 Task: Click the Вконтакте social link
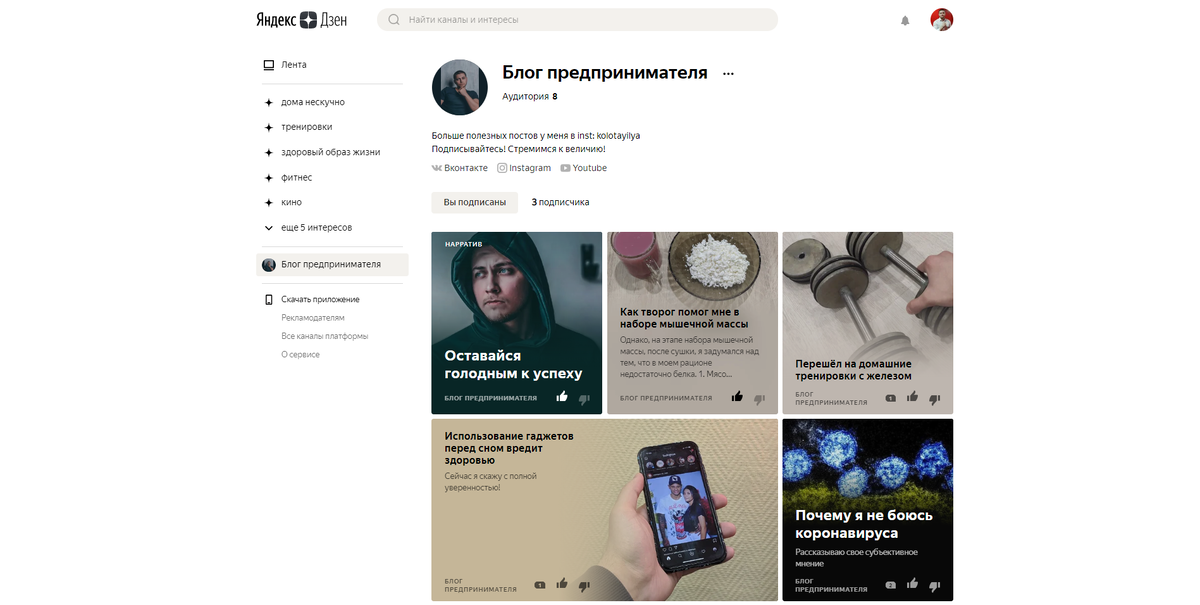[x=460, y=168]
